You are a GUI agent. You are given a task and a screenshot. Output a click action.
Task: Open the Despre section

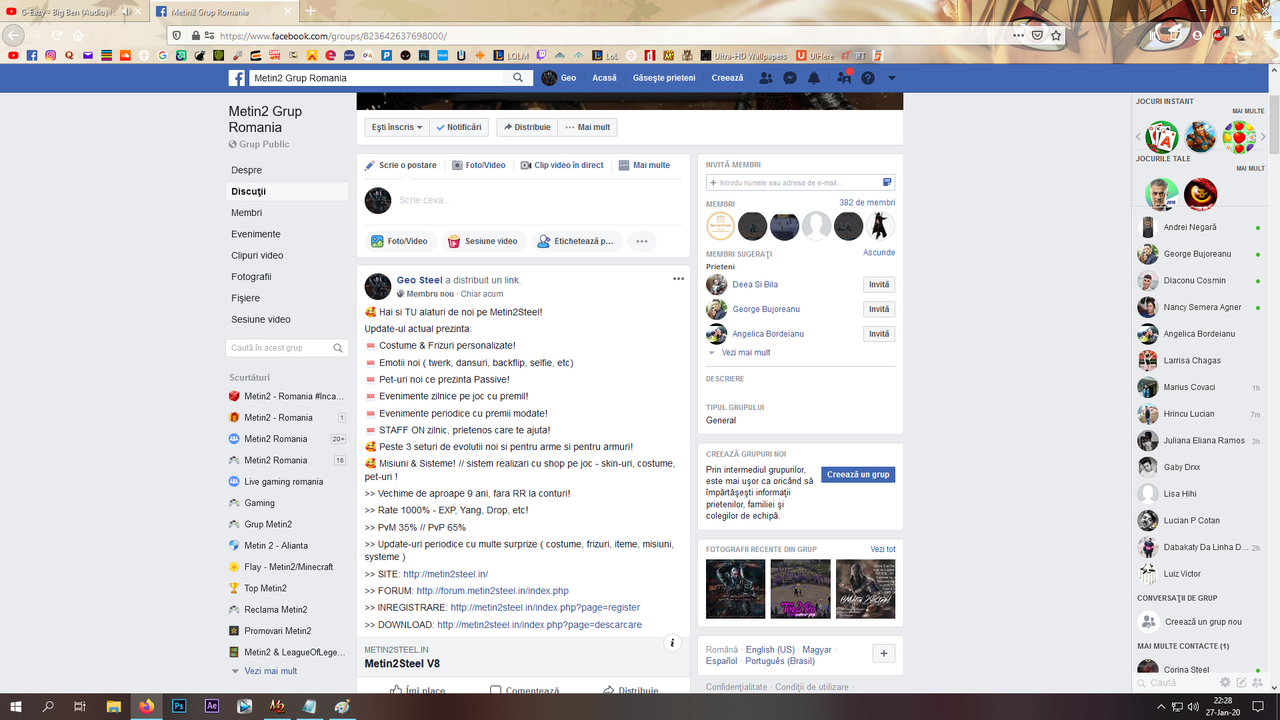[288, 170]
